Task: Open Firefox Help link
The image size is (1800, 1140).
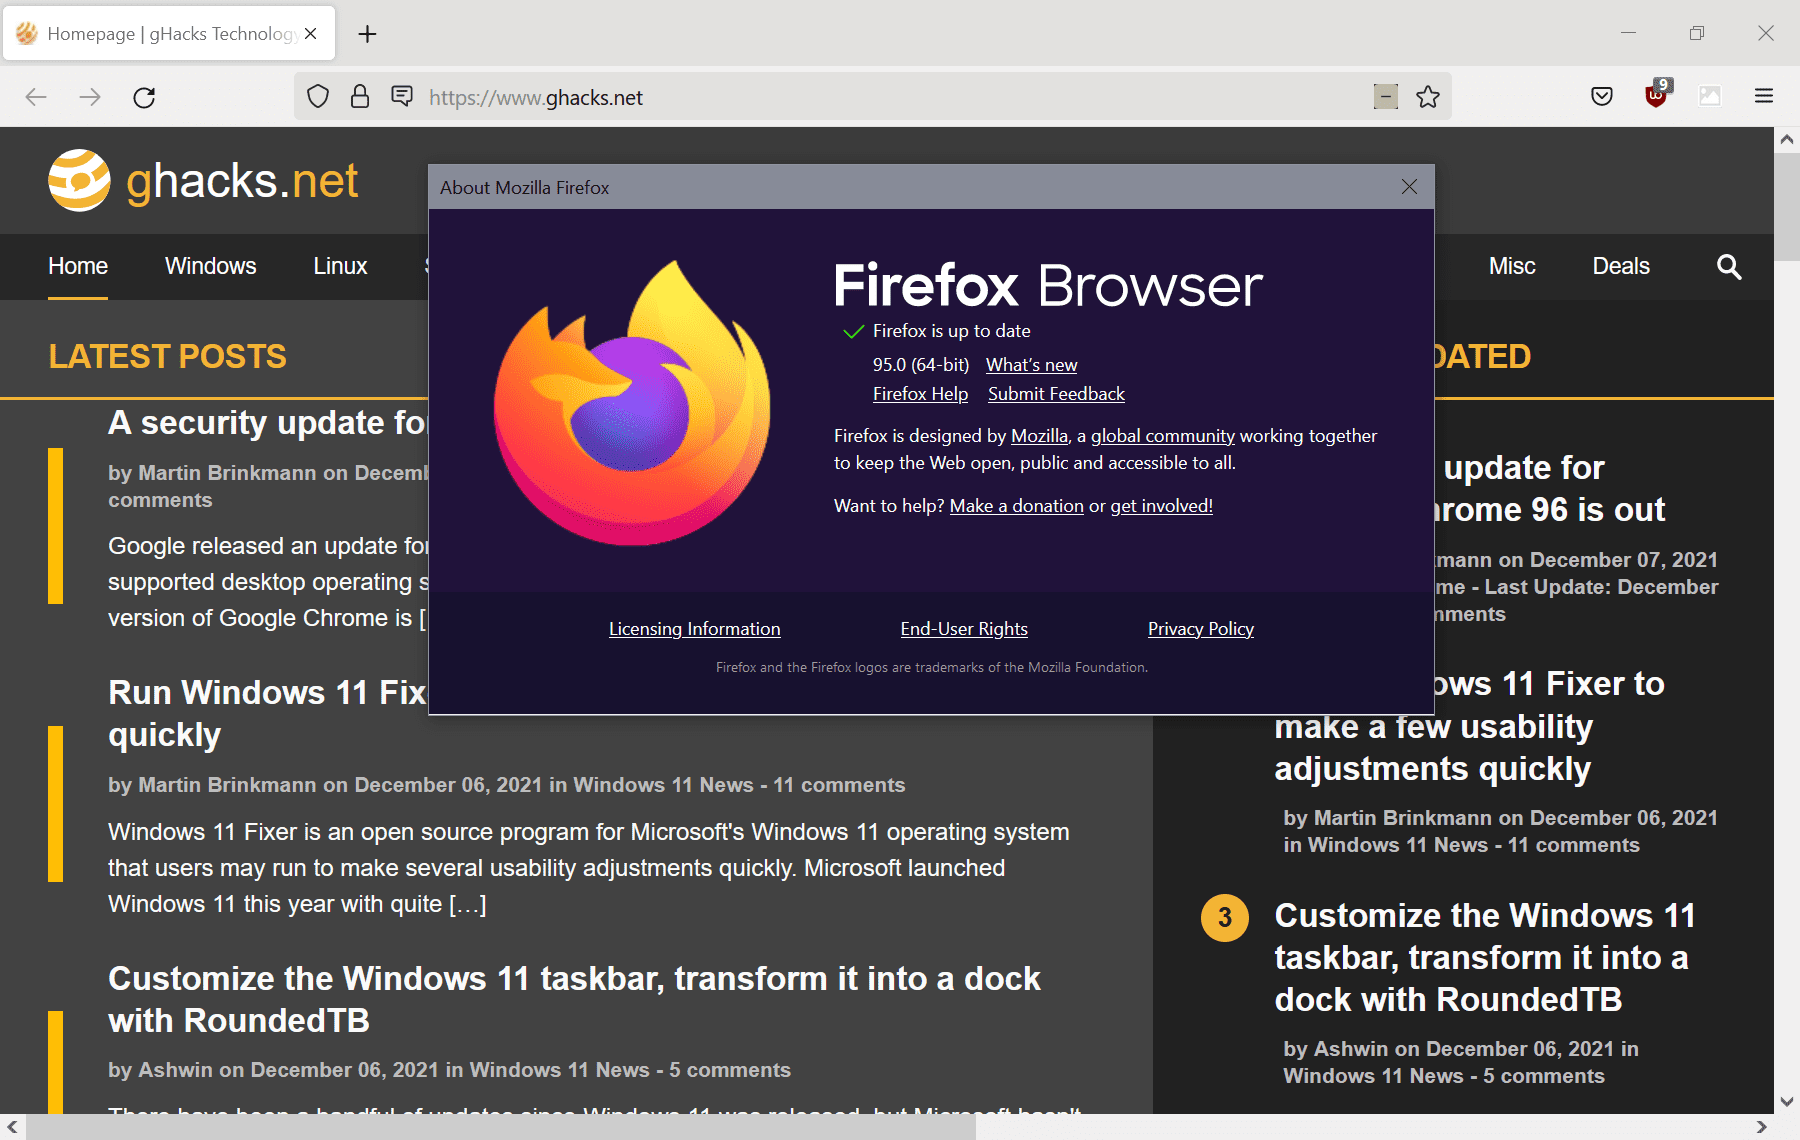Action: 920,394
